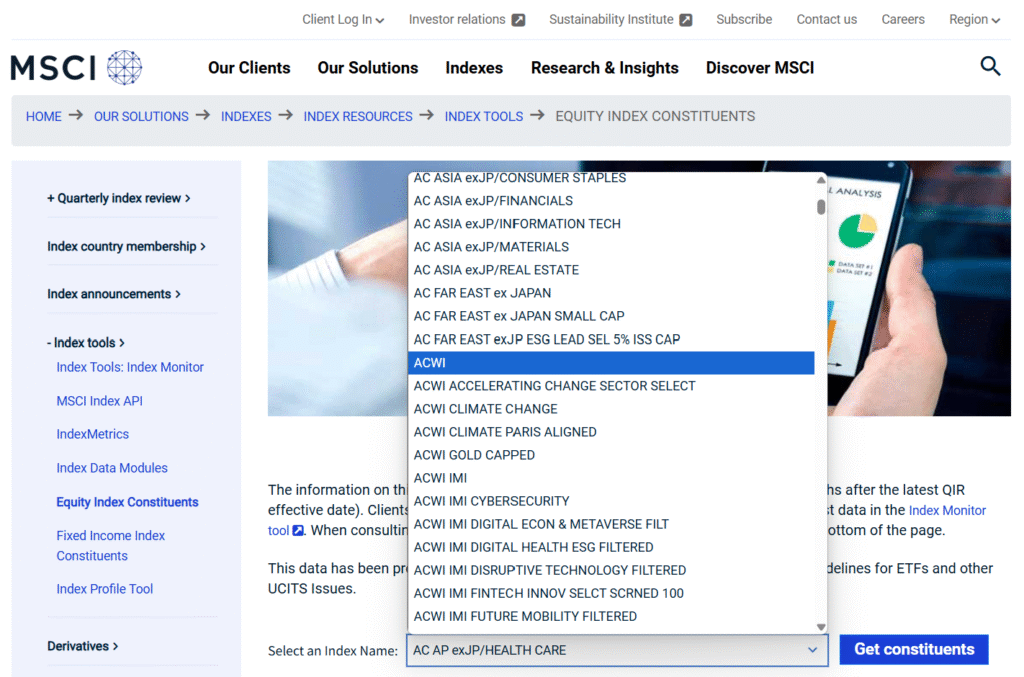Select AC ASIA exJP/INFORMATION TECH option
The height and width of the screenshot is (677, 1024).
point(611,224)
